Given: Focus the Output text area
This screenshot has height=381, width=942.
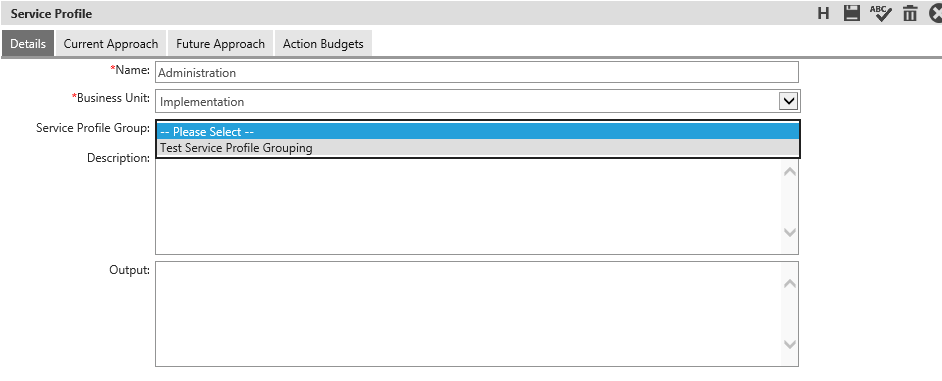Looking at the screenshot, I should (x=469, y=314).
